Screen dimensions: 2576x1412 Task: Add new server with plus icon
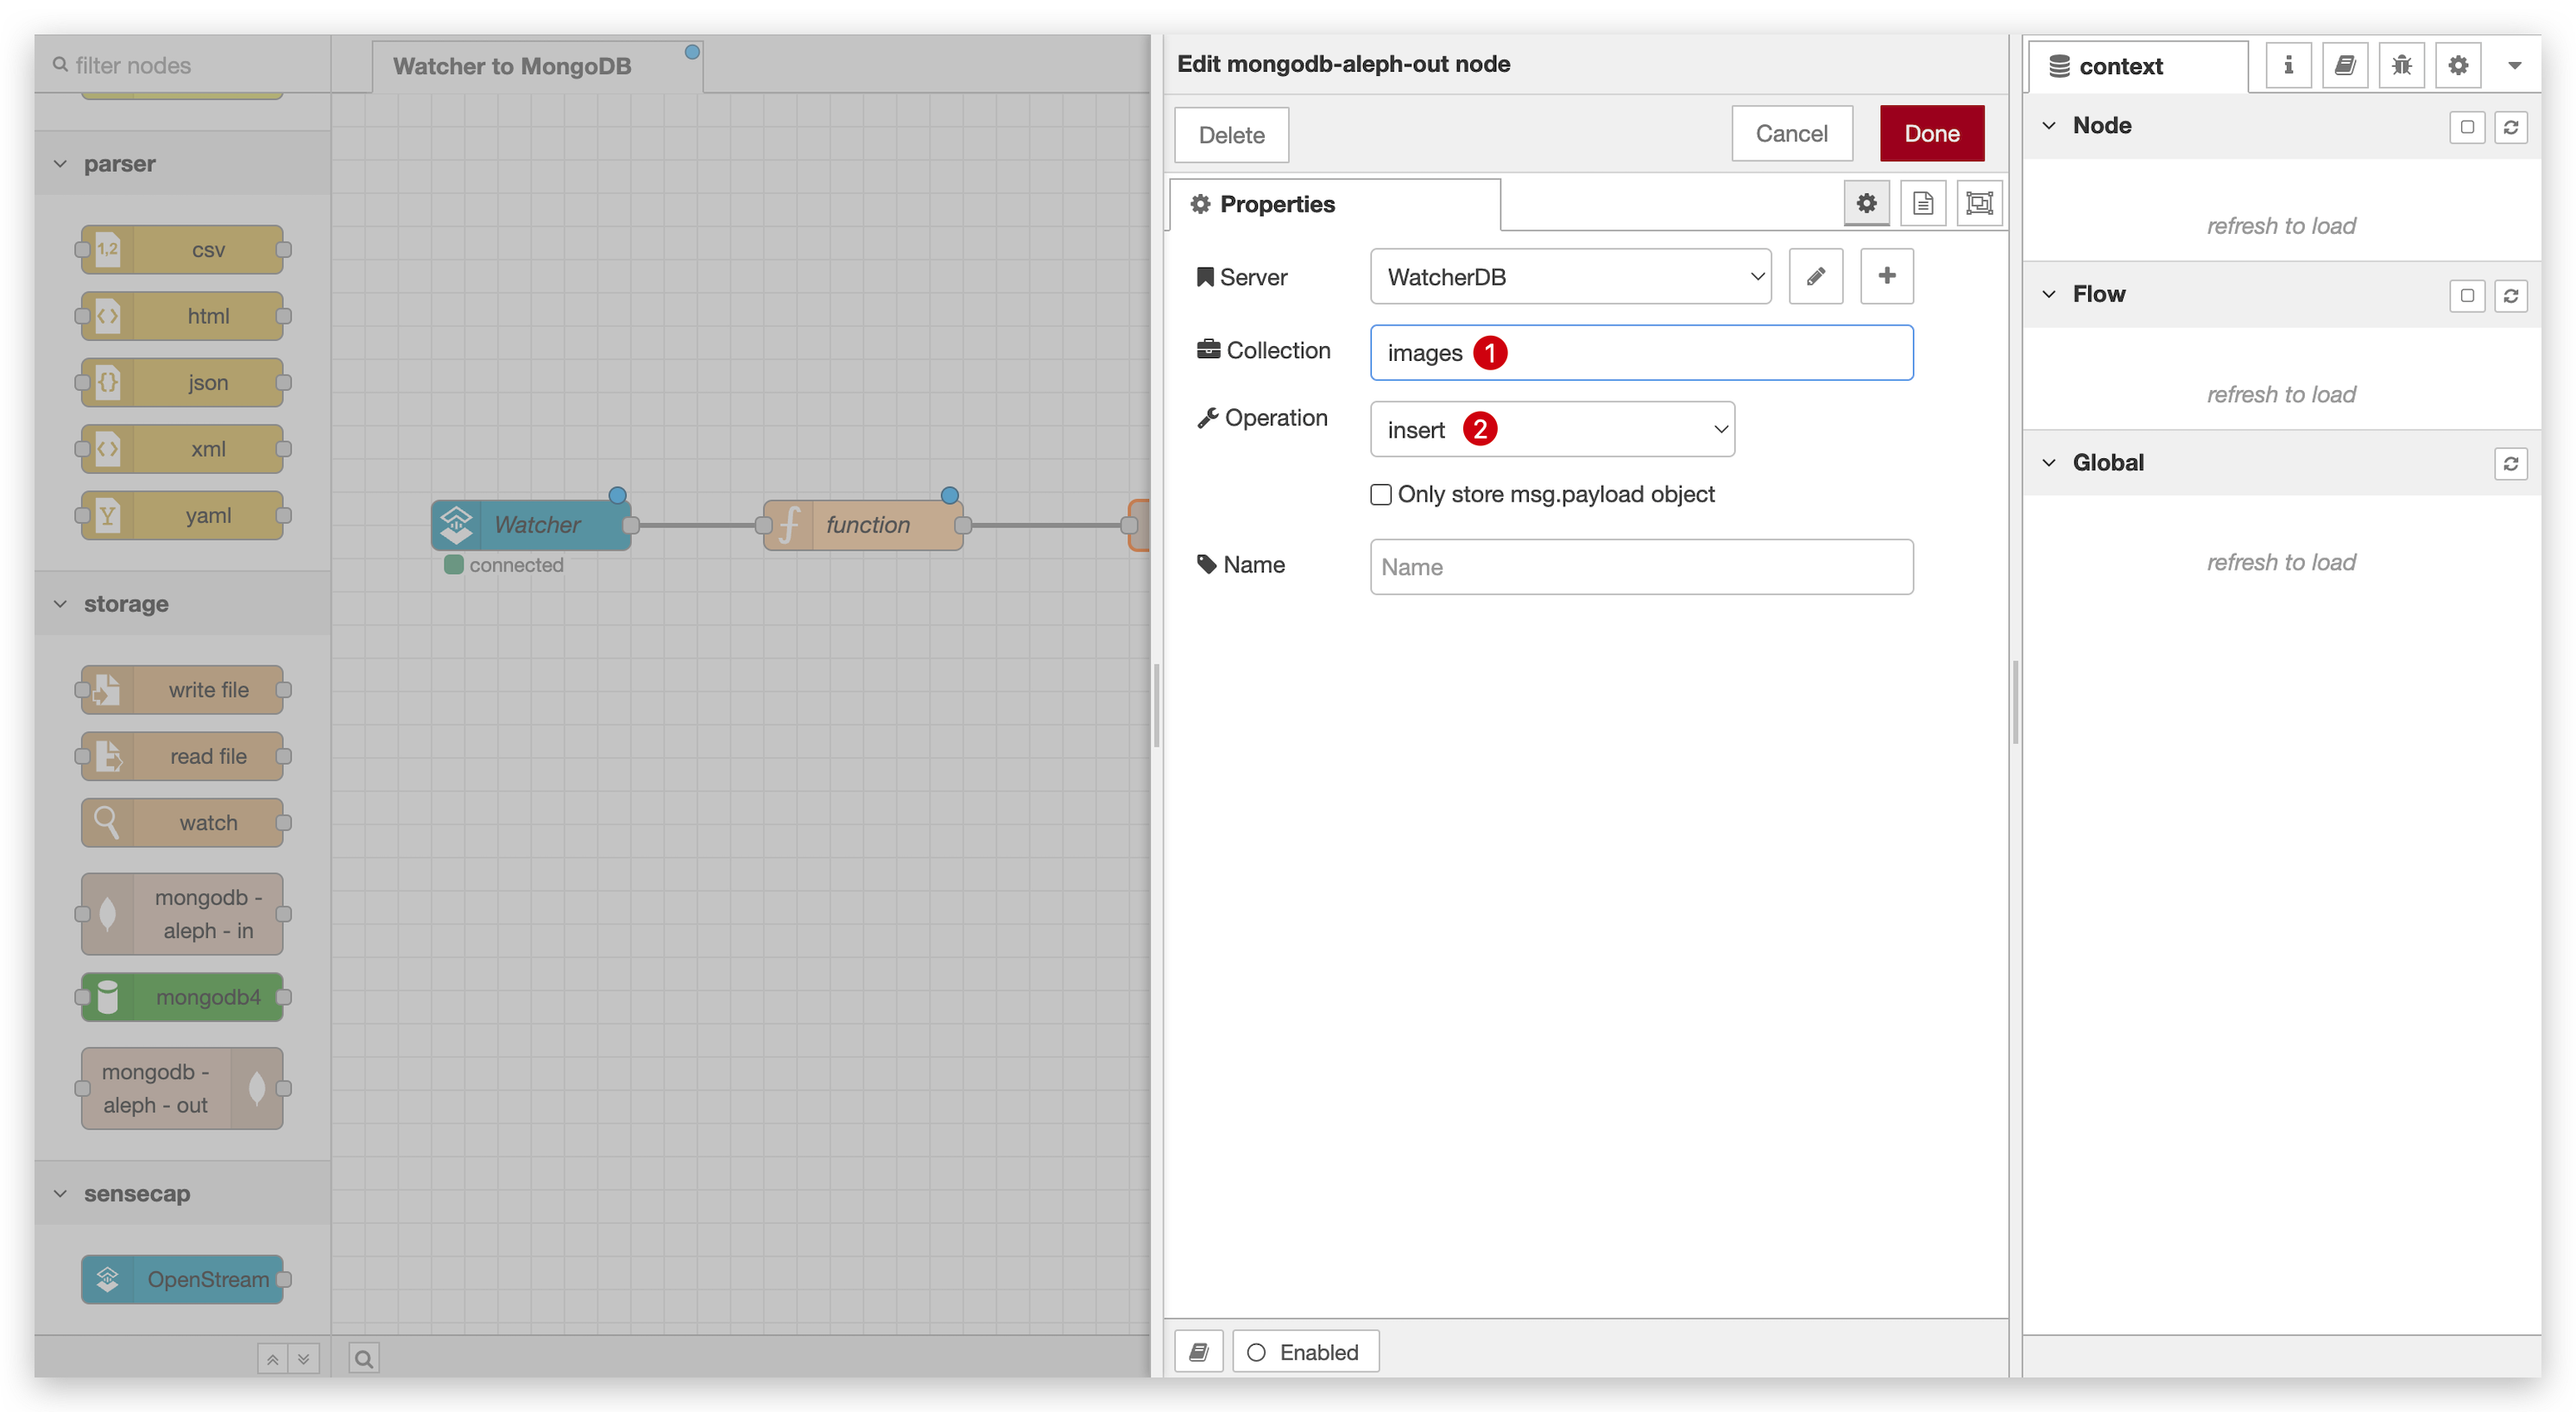1886,276
